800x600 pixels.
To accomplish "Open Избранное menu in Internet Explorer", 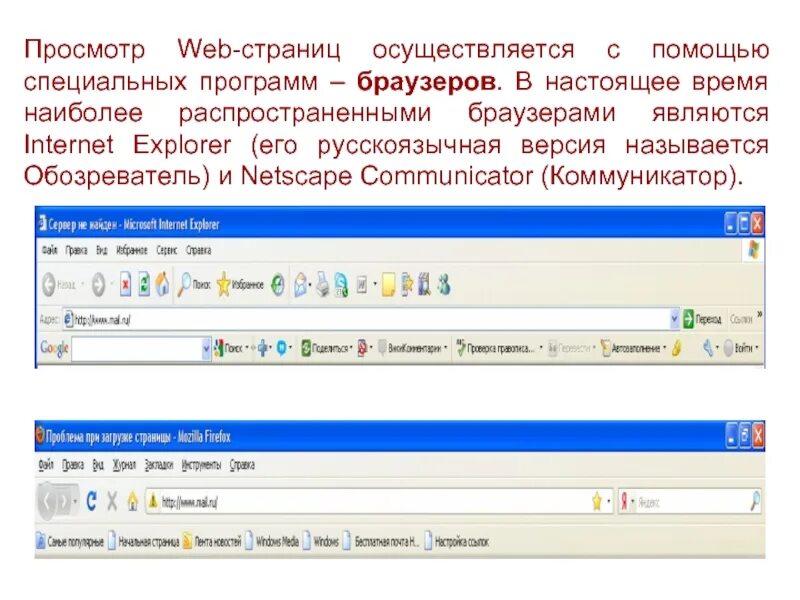I will coord(132,251).
